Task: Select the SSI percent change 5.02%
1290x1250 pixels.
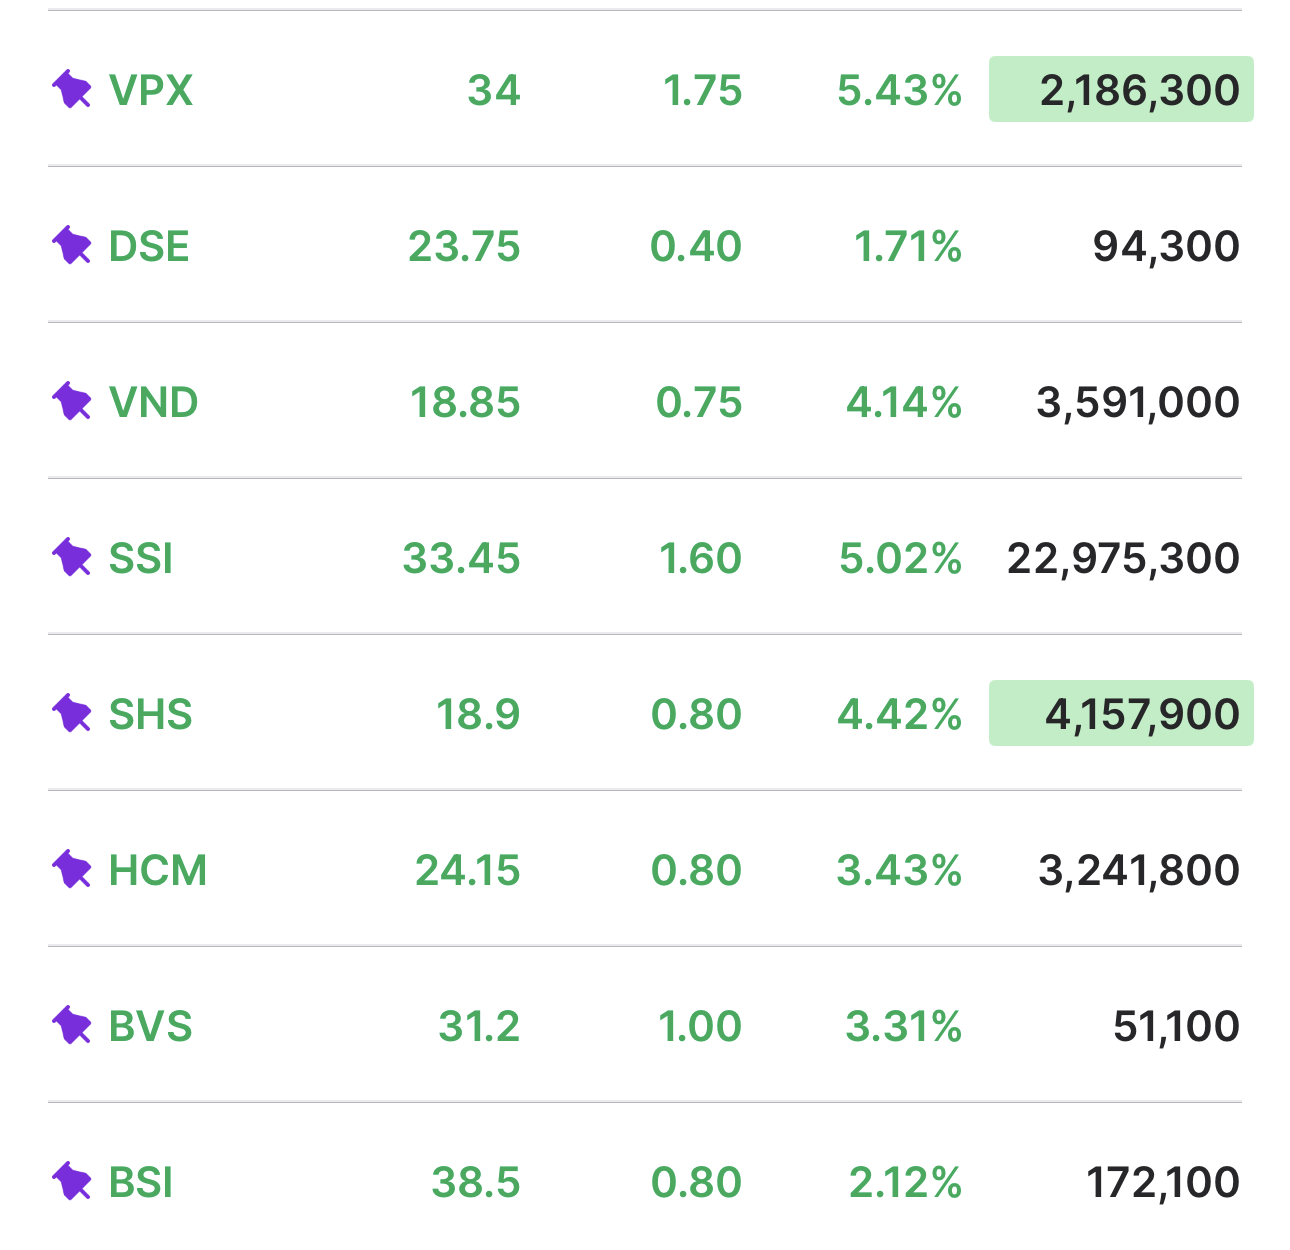Action: 900,558
